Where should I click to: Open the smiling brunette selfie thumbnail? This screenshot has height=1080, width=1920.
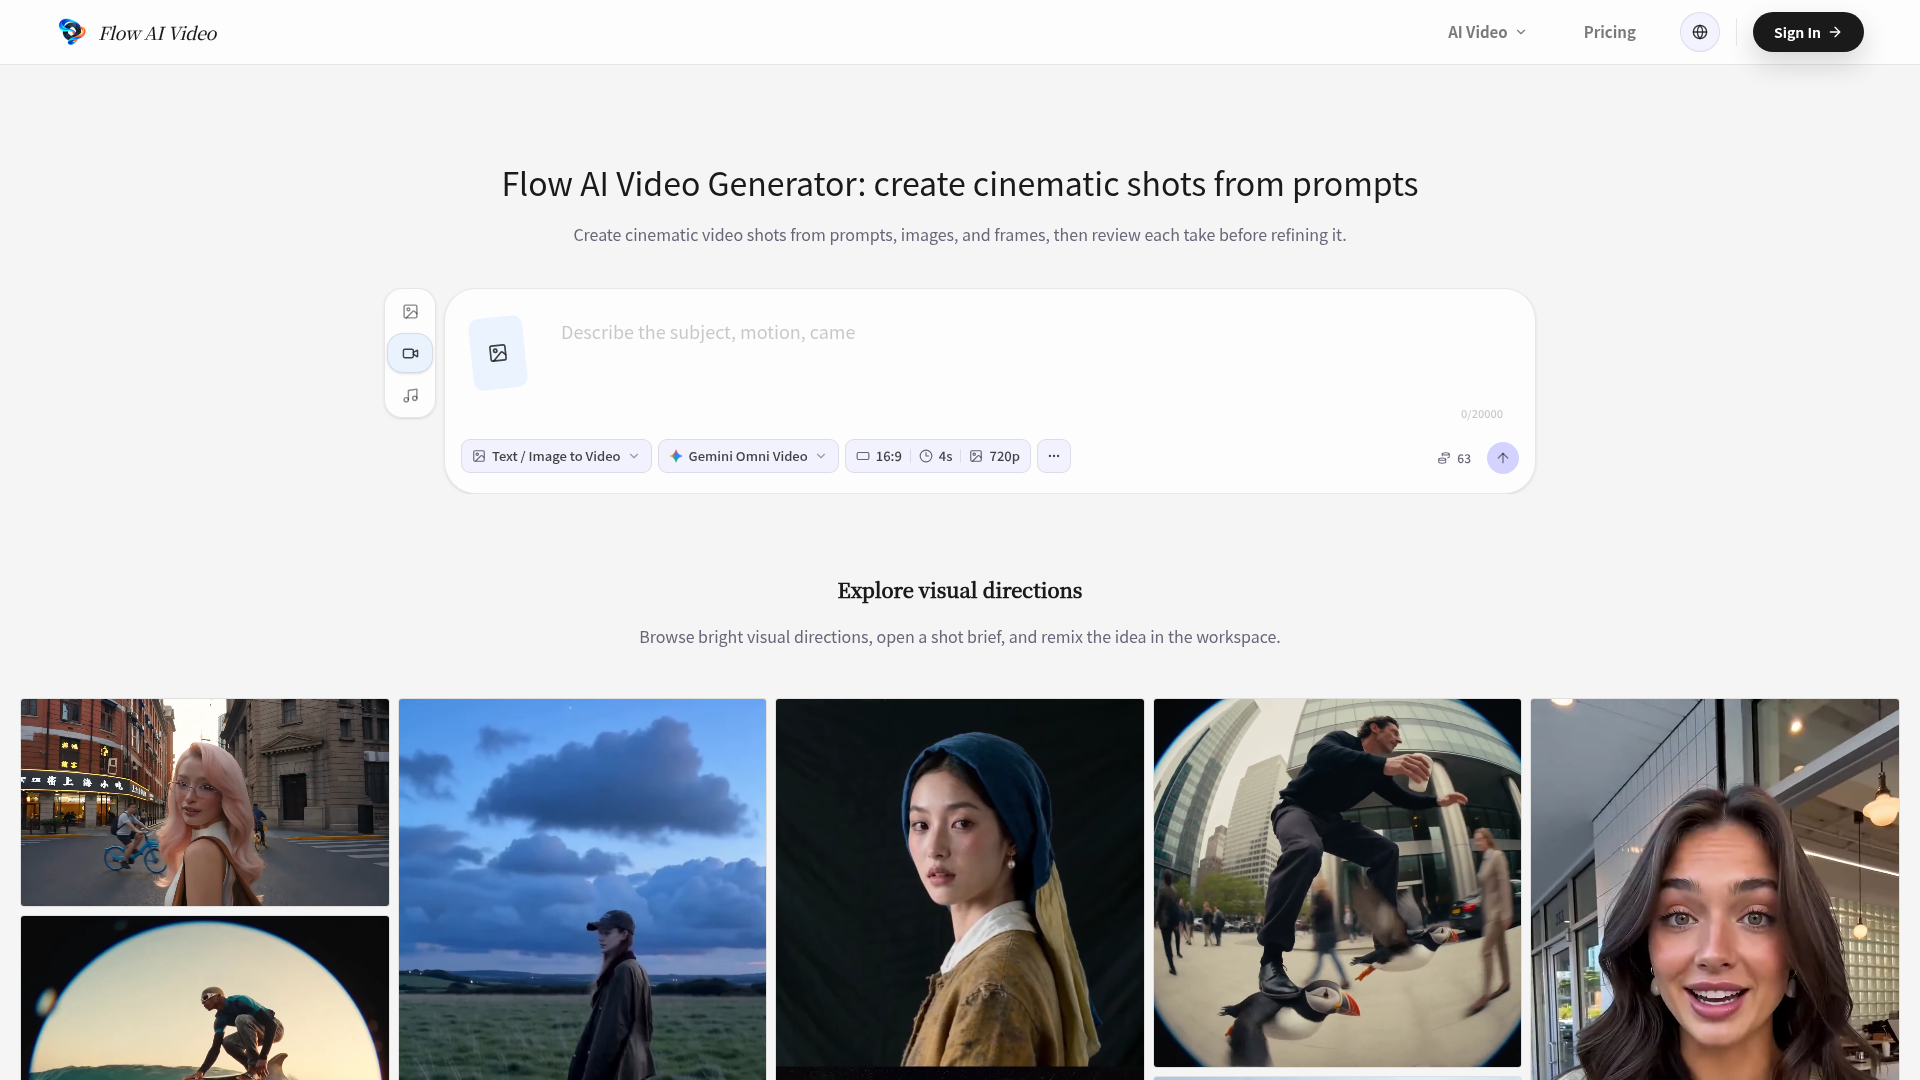1714,889
